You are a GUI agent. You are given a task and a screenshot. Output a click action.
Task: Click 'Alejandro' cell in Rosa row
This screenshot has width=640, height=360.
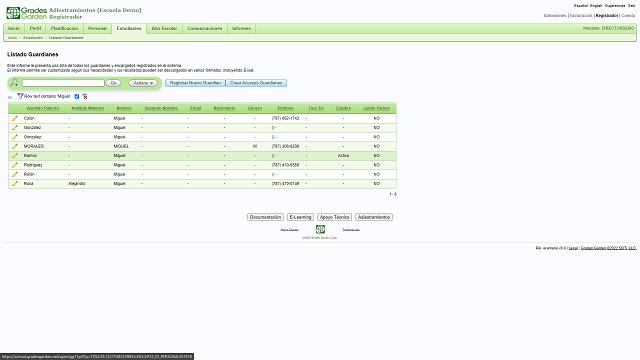click(x=77, y=184)
